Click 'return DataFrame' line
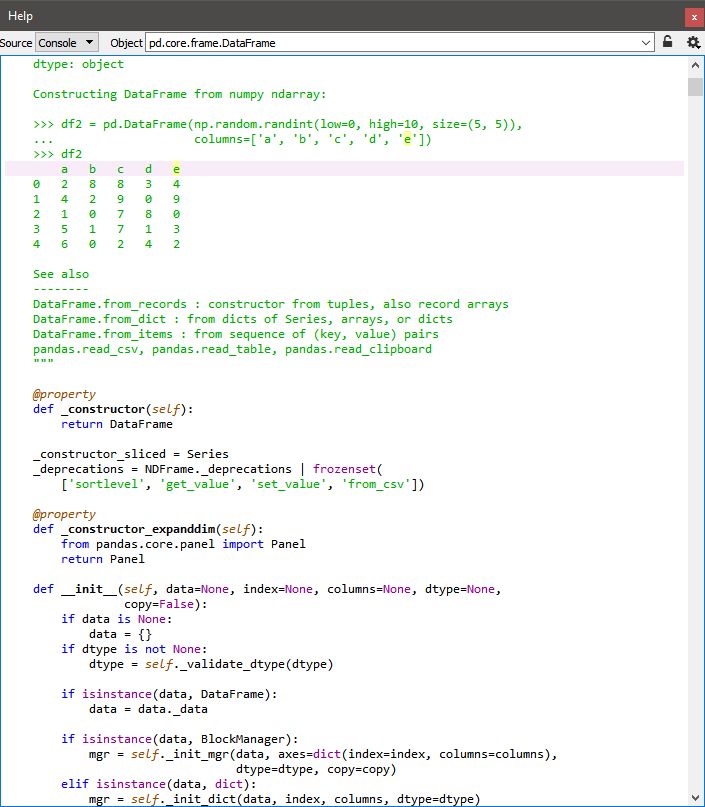 pos(117,424)
